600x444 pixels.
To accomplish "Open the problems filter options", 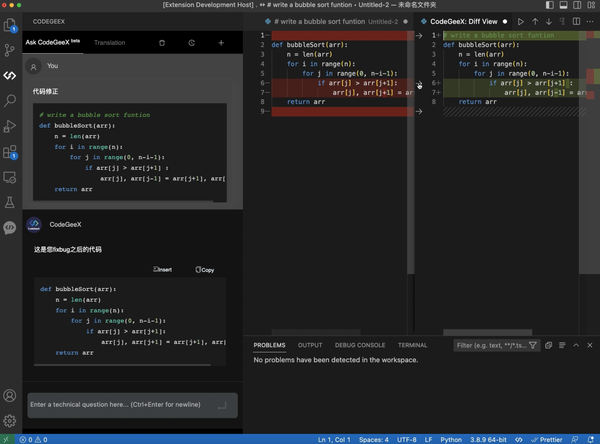I will 533,345.
